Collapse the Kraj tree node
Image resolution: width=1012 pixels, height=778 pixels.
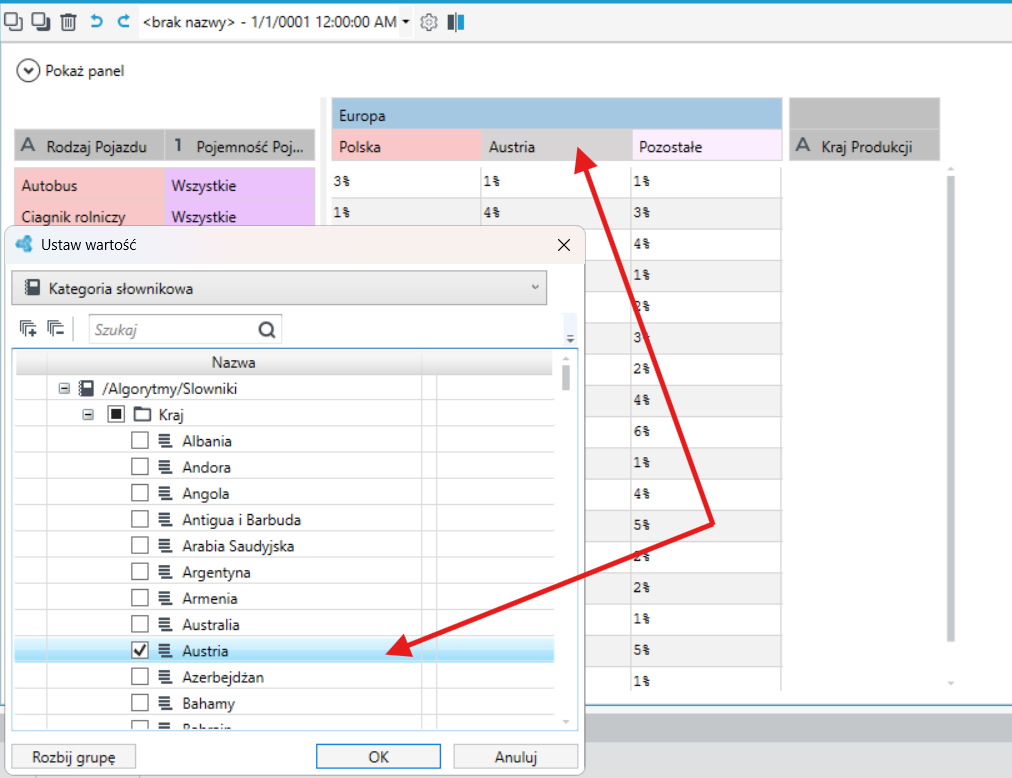(88, 414)
